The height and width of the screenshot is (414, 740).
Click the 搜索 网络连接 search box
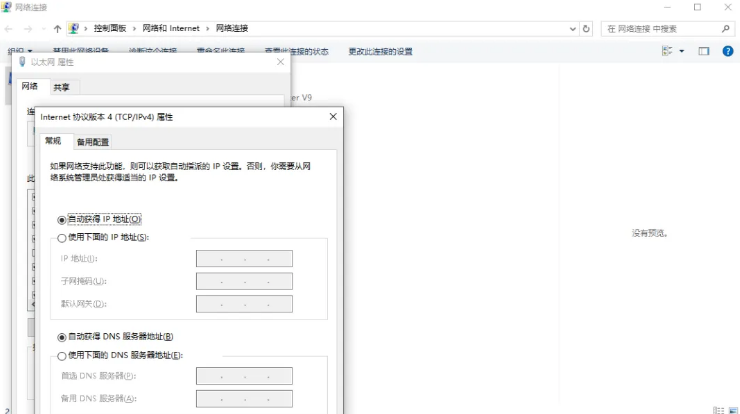[660, 29]
